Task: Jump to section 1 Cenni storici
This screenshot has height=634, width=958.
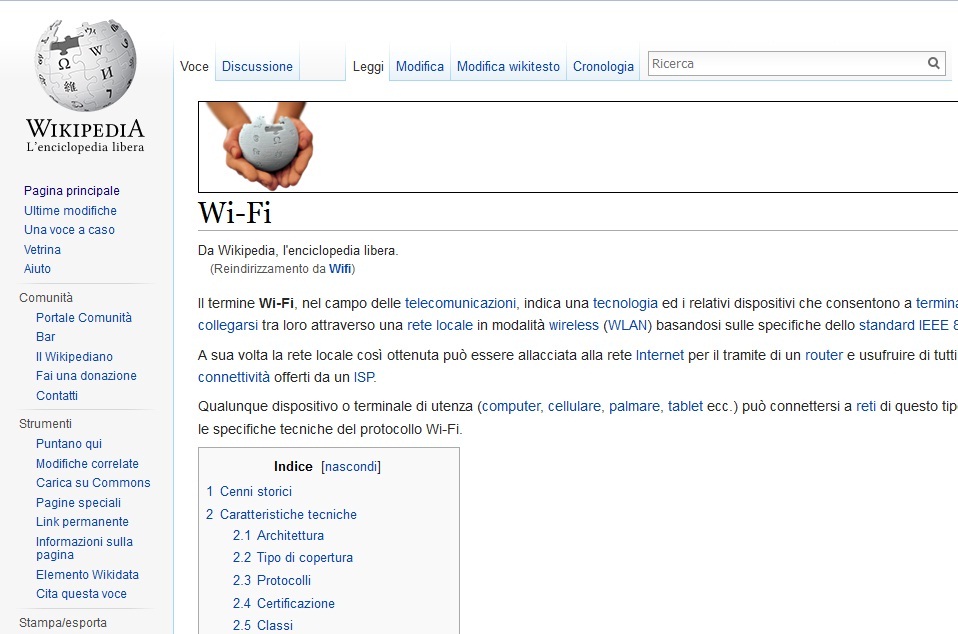Action: pyautogui.click(x=249, y=492)
